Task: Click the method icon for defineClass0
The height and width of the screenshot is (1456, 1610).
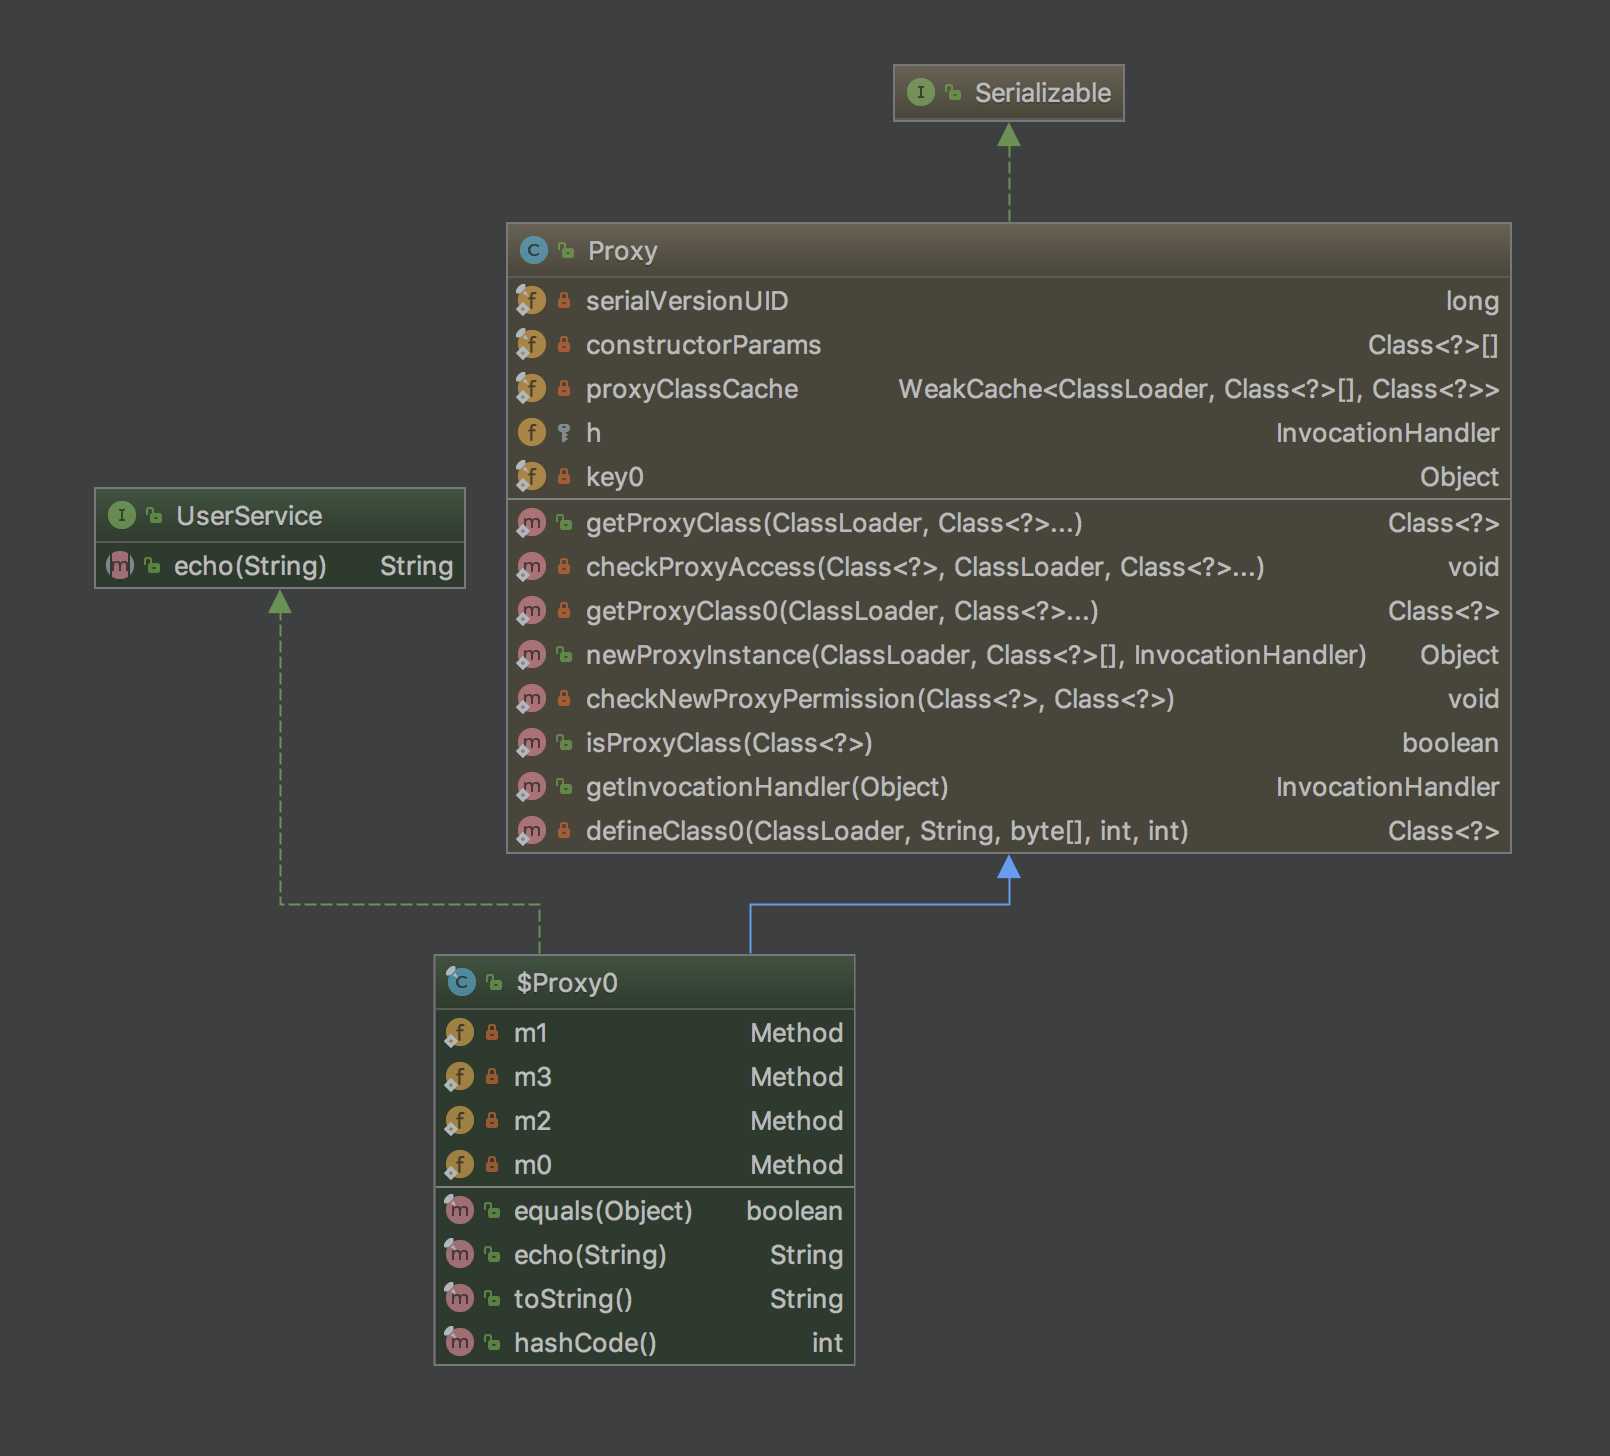Action: 530,830
